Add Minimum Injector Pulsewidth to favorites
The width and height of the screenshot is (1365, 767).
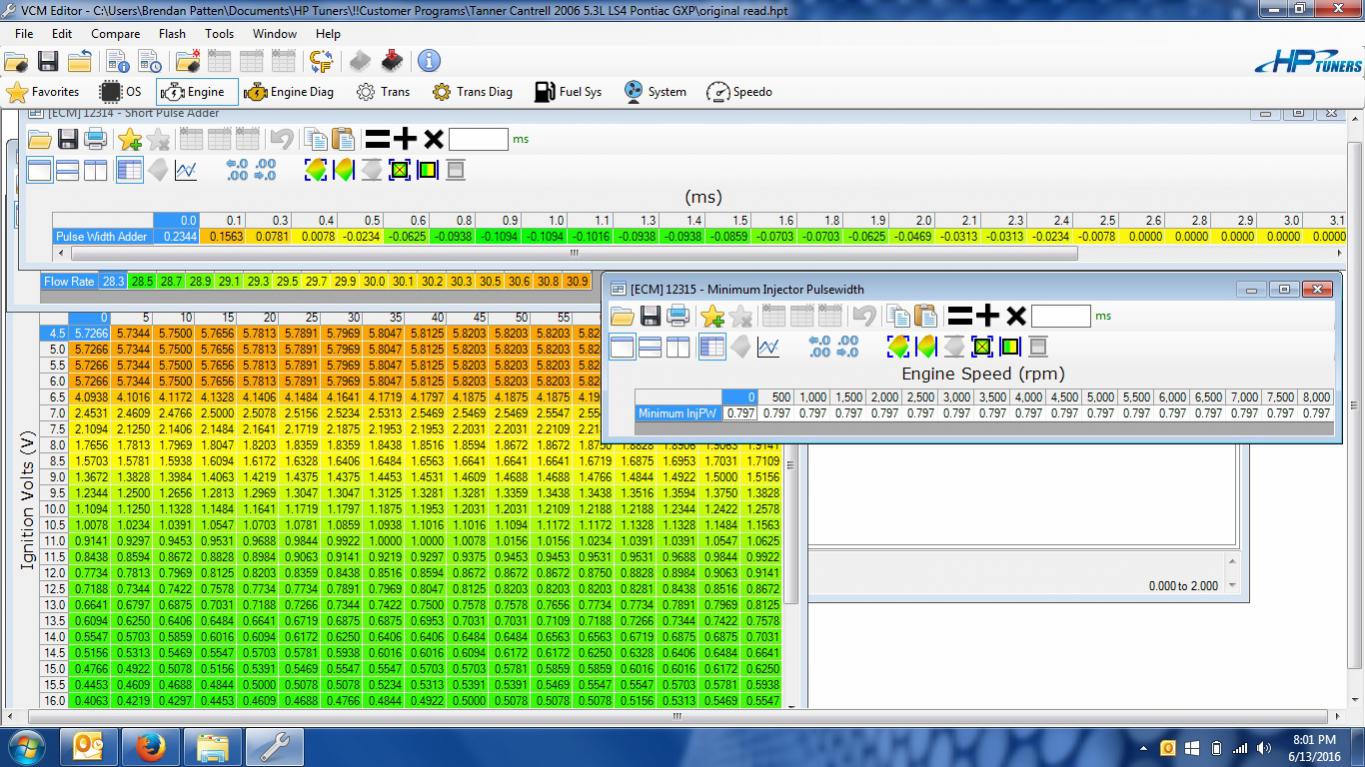coord(713,316)
